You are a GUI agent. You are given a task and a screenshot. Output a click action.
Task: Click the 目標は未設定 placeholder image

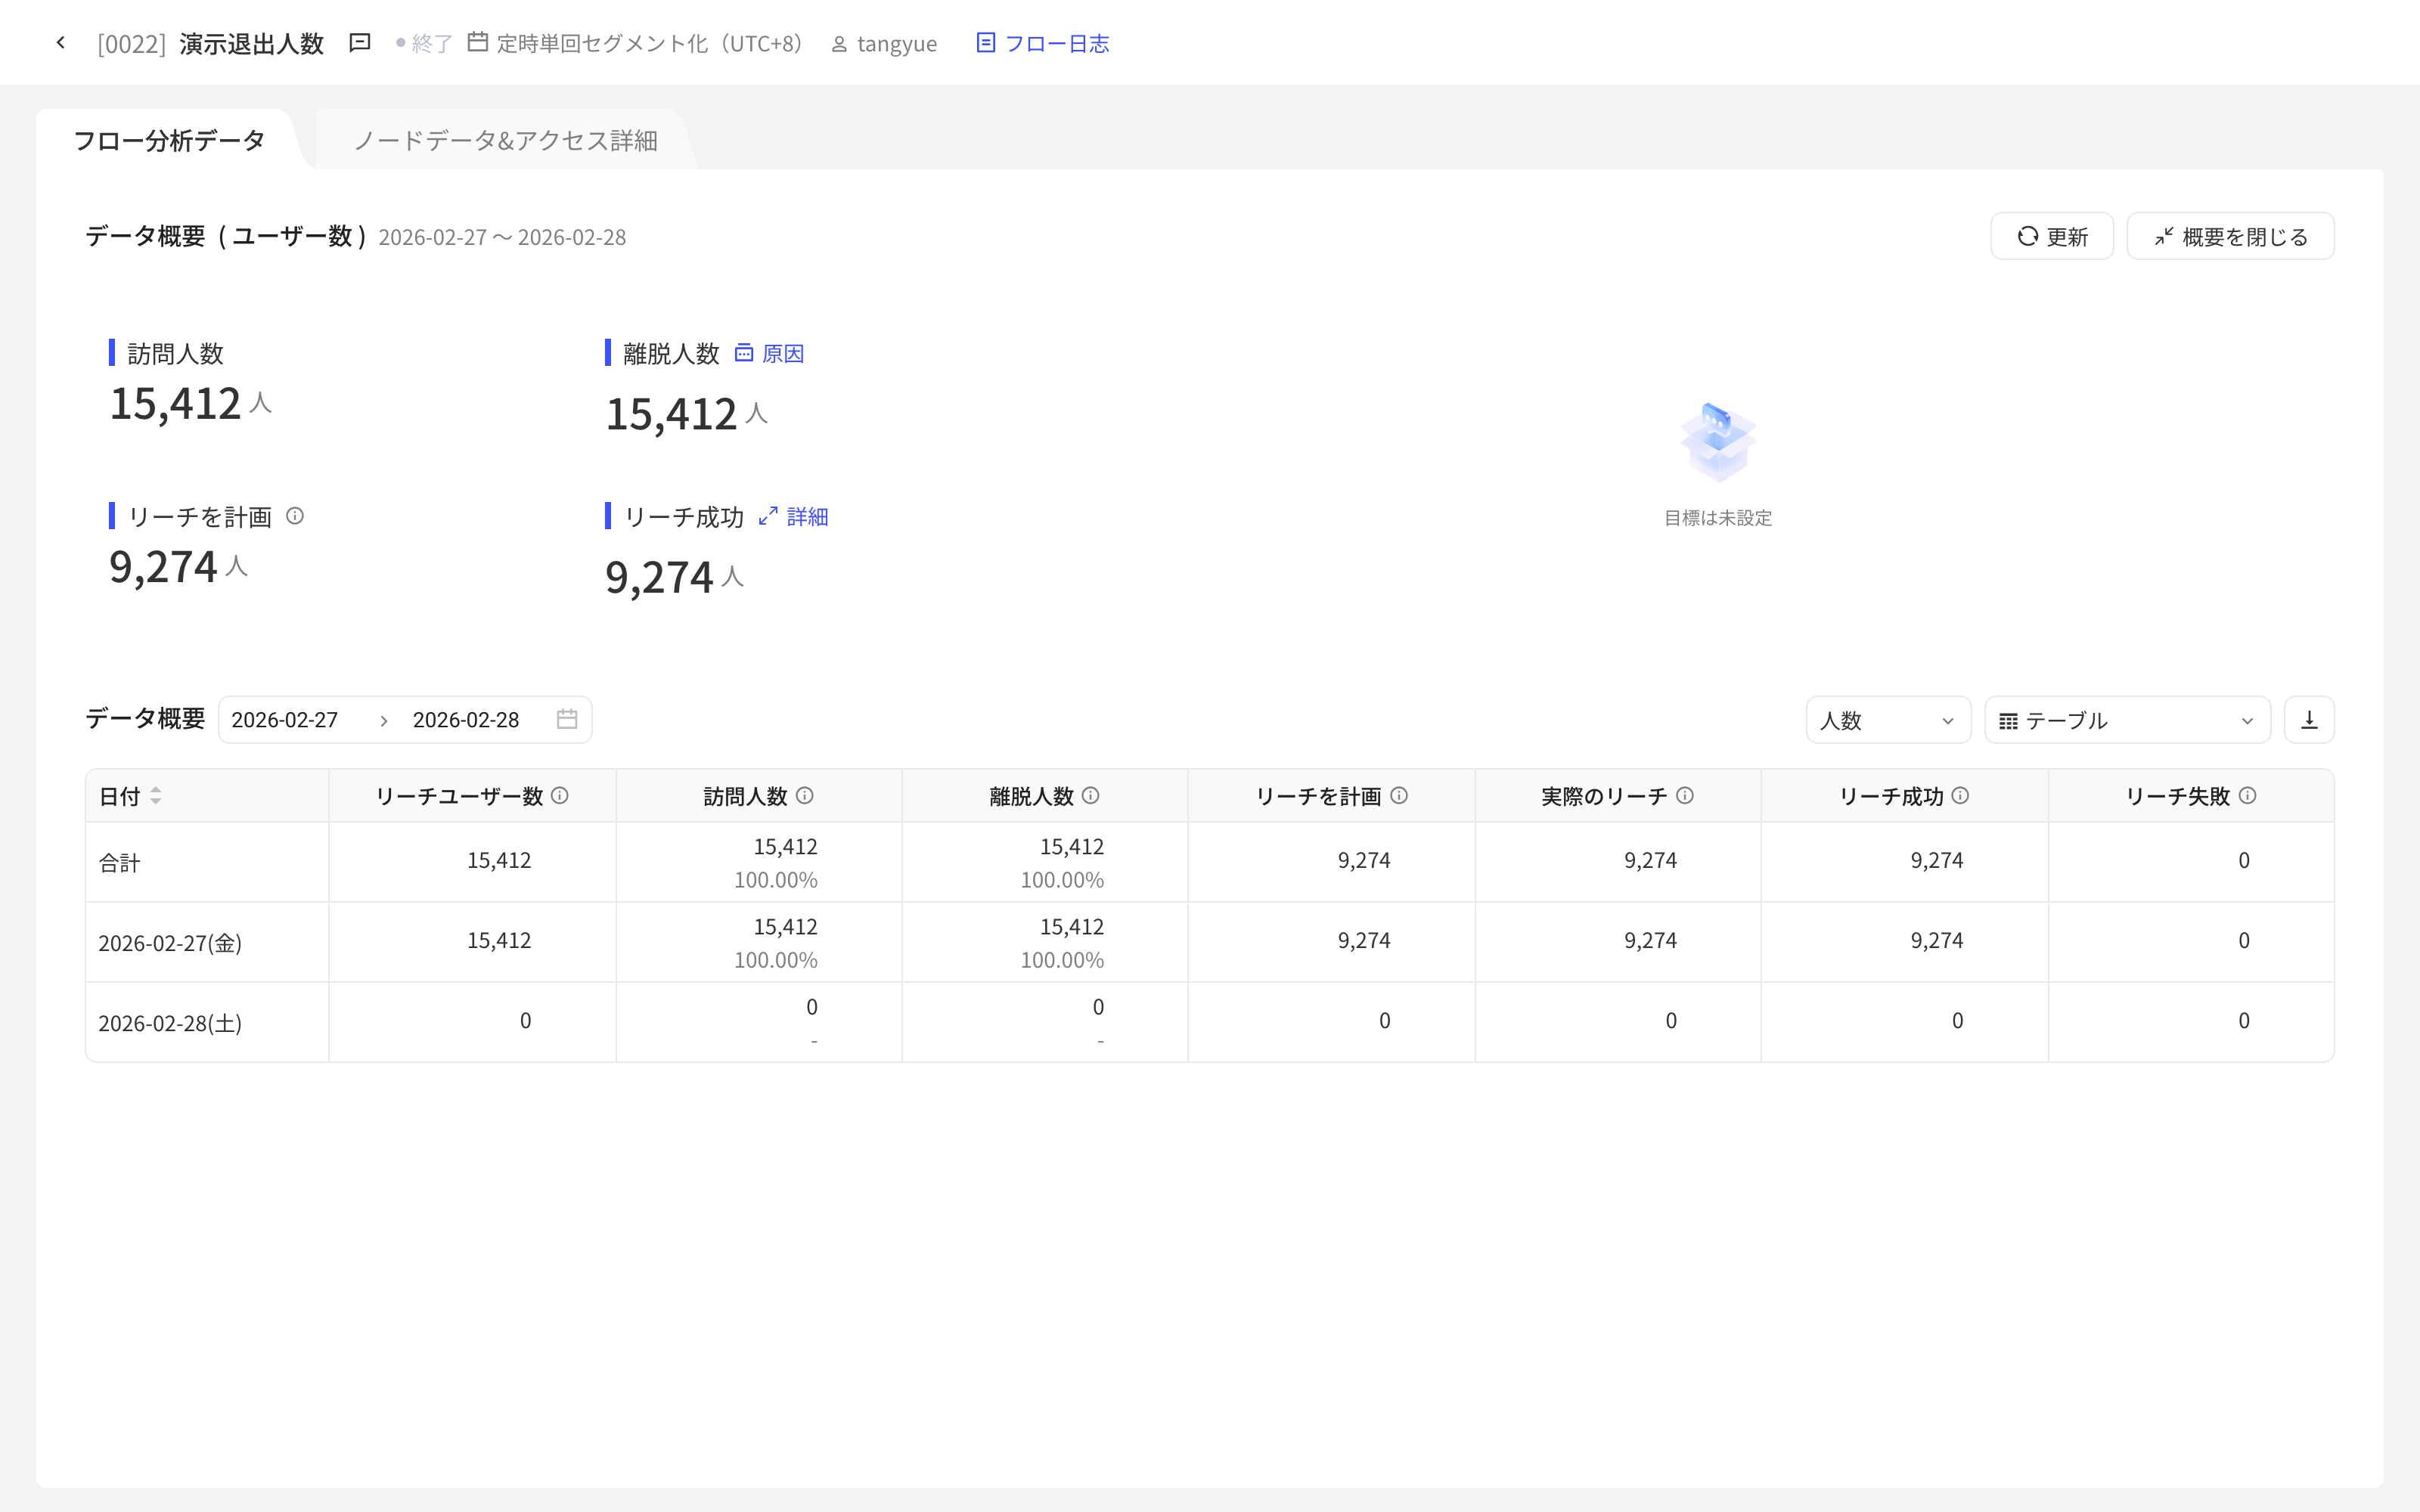coord(1717,442)
